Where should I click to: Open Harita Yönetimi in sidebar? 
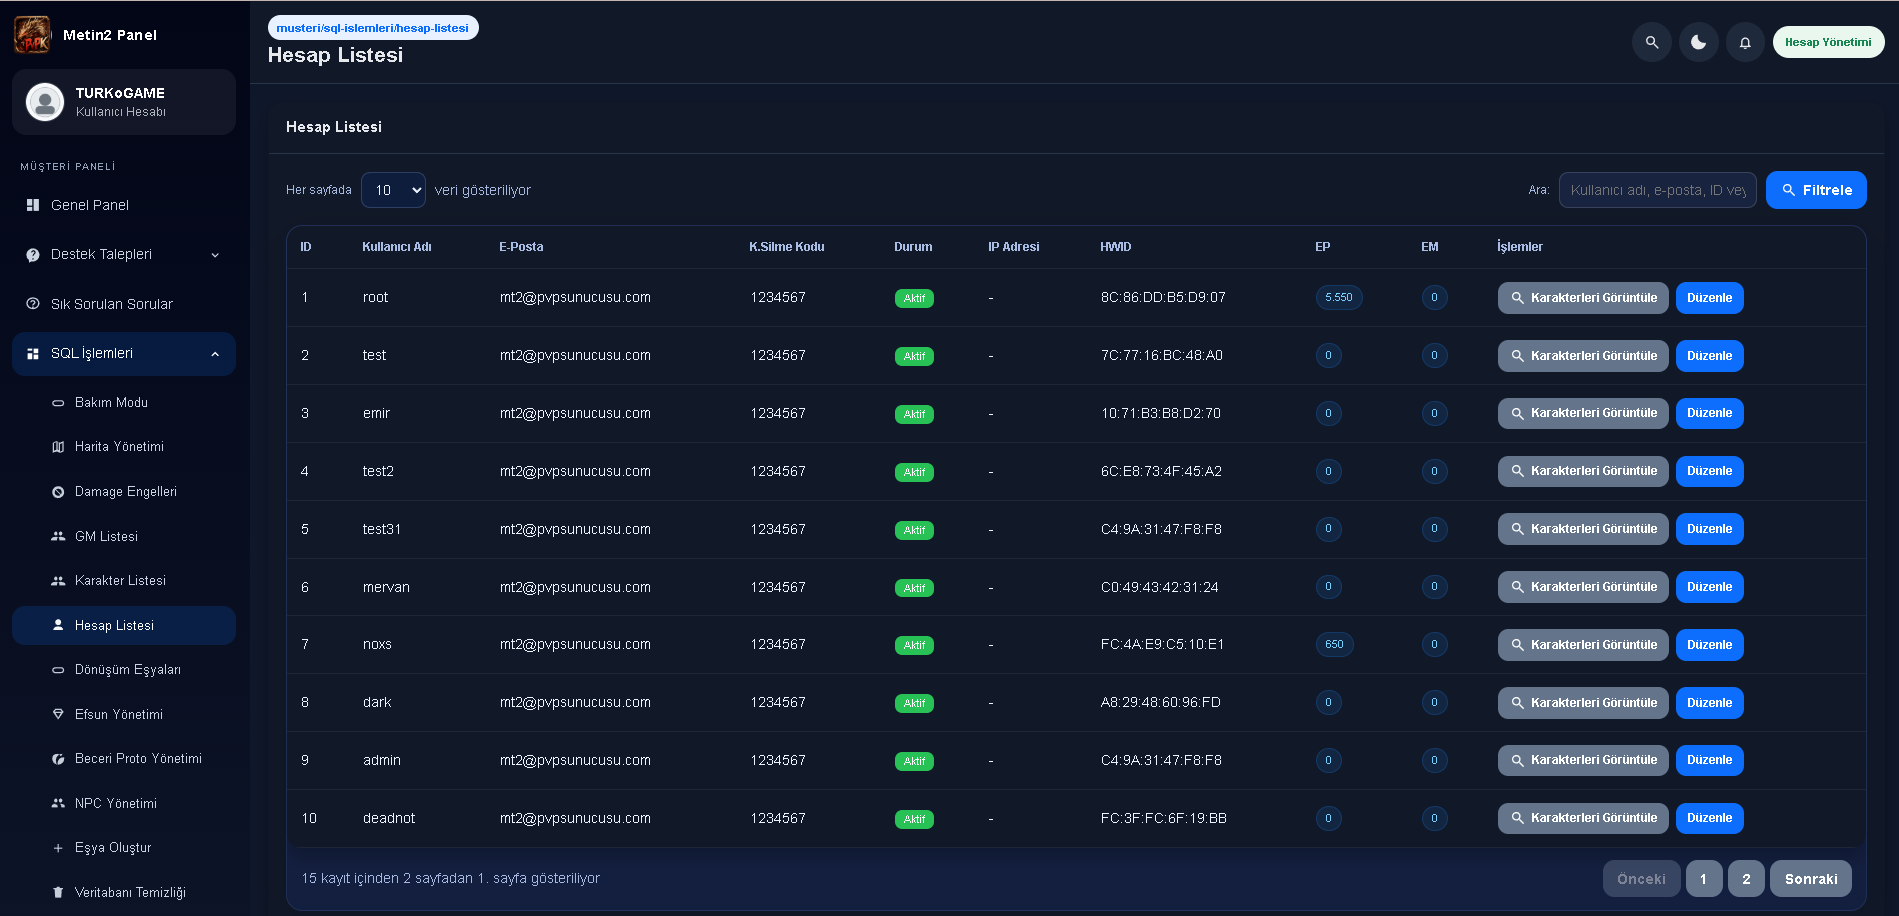[124, 447]
